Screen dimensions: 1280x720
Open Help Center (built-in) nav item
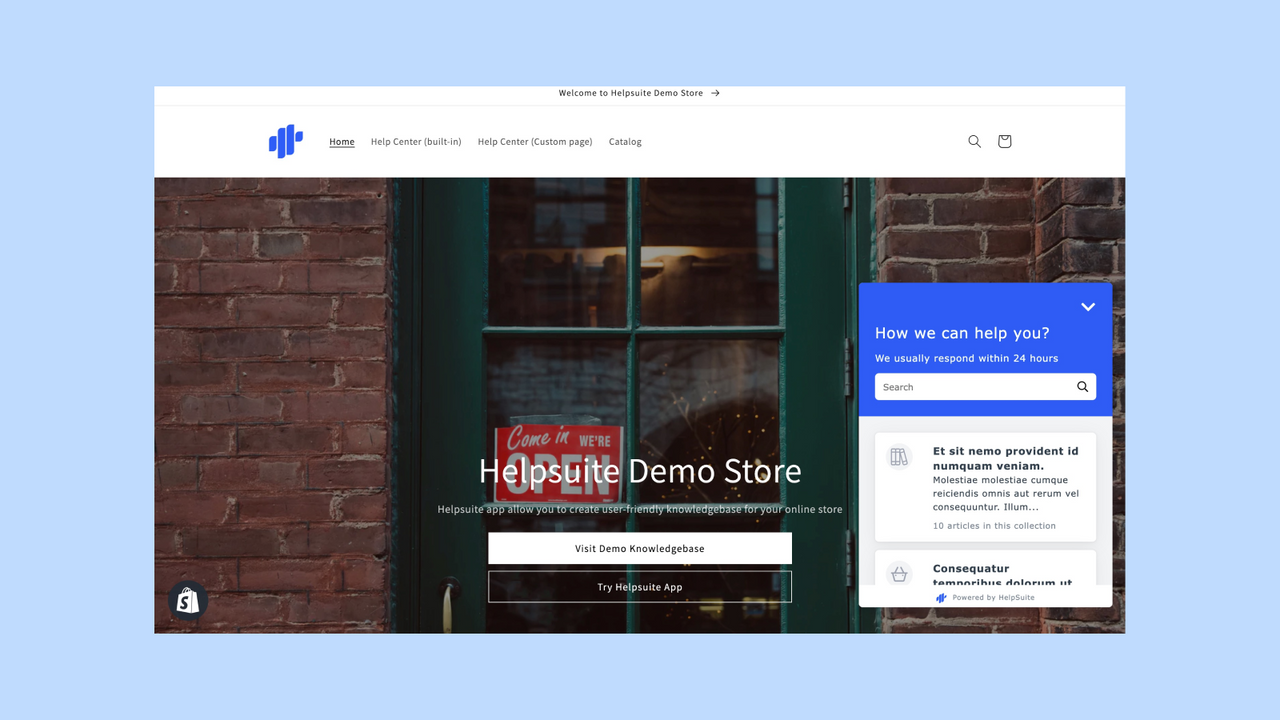click(415, 141)
